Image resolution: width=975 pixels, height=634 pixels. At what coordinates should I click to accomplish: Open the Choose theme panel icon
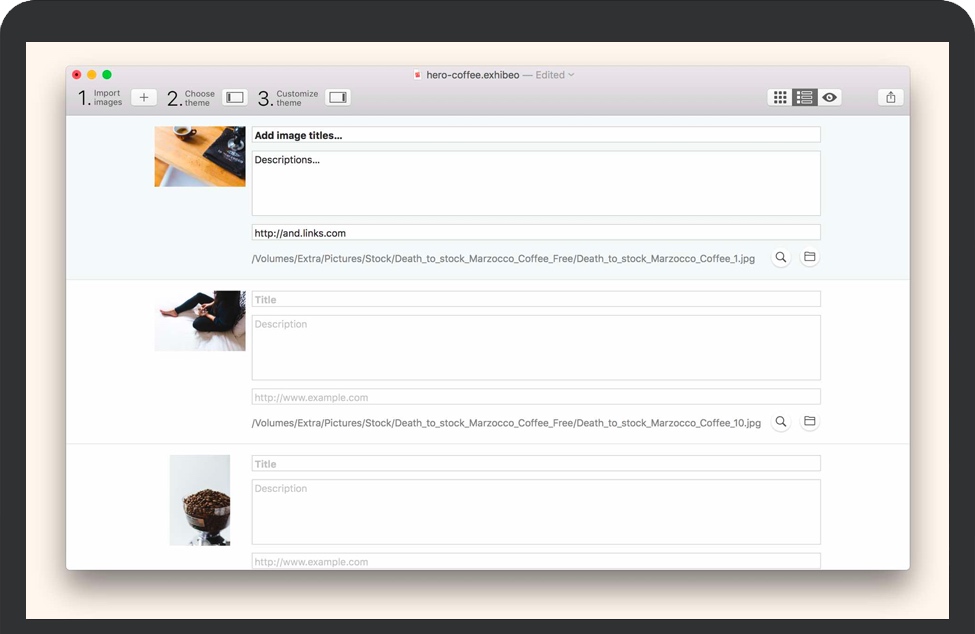coord(235,97)
